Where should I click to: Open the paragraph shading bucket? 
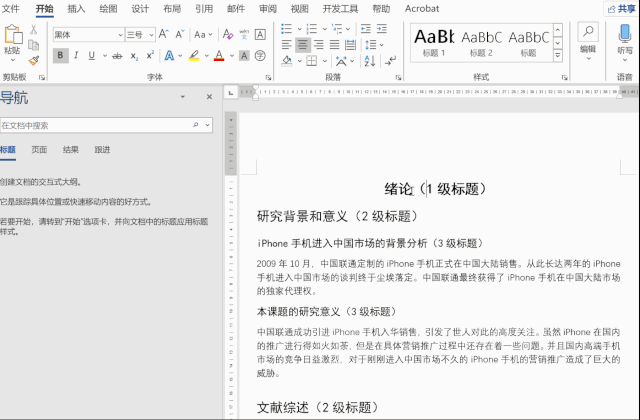tap(287, 61)
